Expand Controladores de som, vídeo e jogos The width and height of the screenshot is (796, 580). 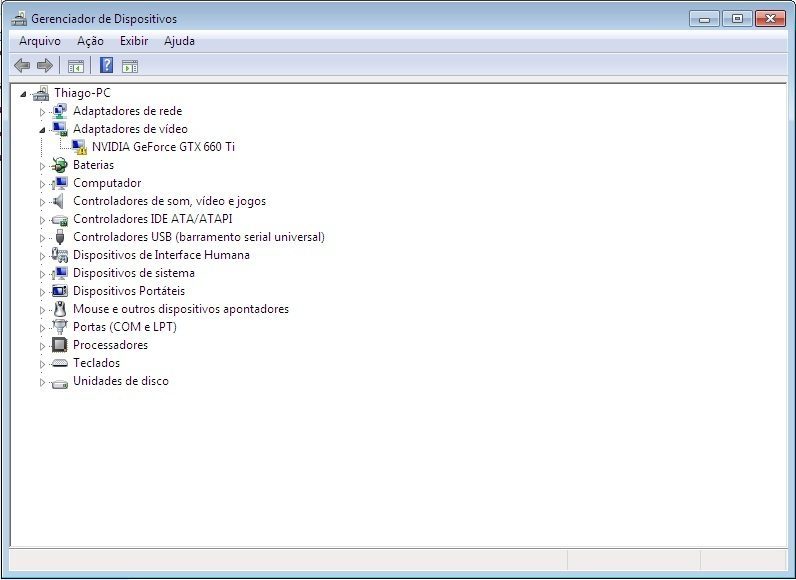tap(42, 202)
